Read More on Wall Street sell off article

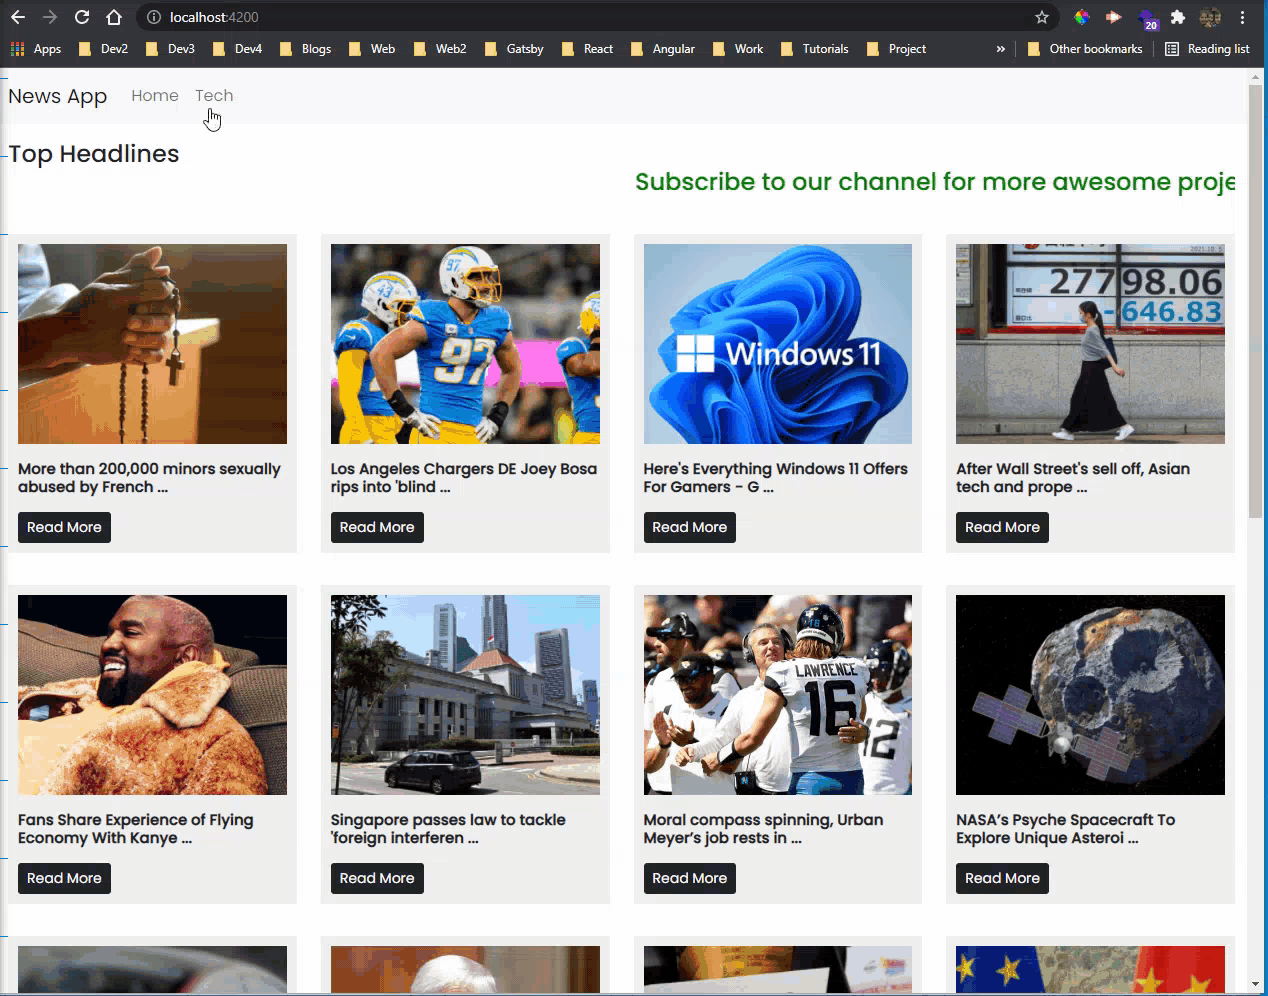coord(1002,527)
